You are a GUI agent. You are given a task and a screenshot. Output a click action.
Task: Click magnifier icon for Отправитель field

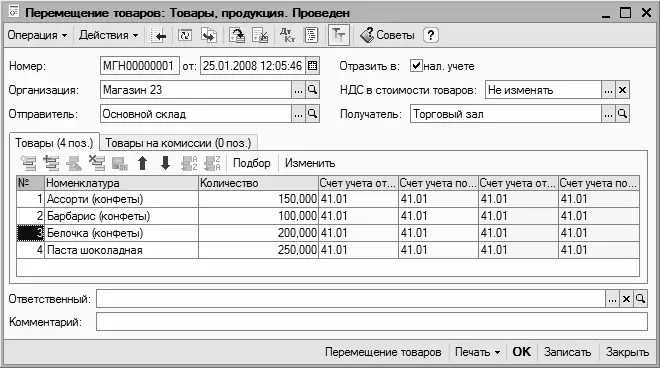point(312,114)
